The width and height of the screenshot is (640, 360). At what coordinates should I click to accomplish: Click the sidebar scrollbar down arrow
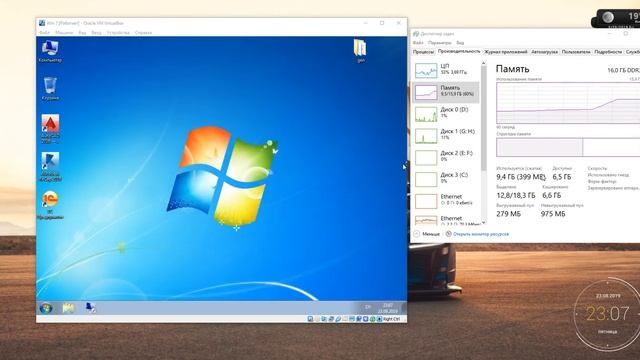tap(484, 223)
